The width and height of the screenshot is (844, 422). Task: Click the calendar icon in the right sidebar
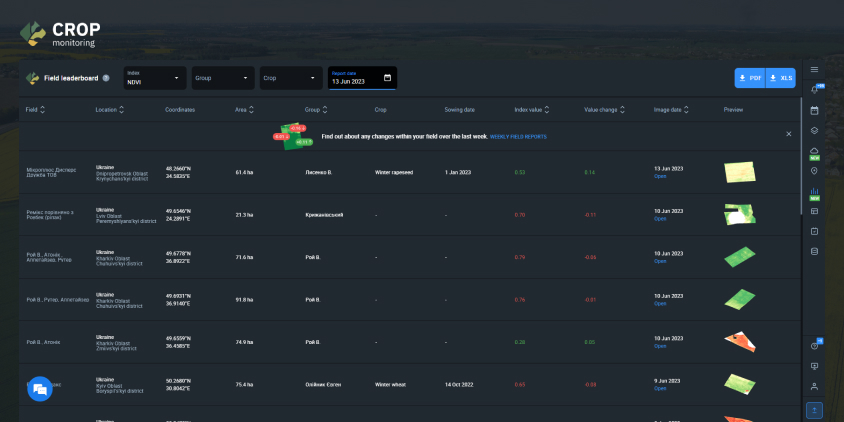[x=814, y=110]
